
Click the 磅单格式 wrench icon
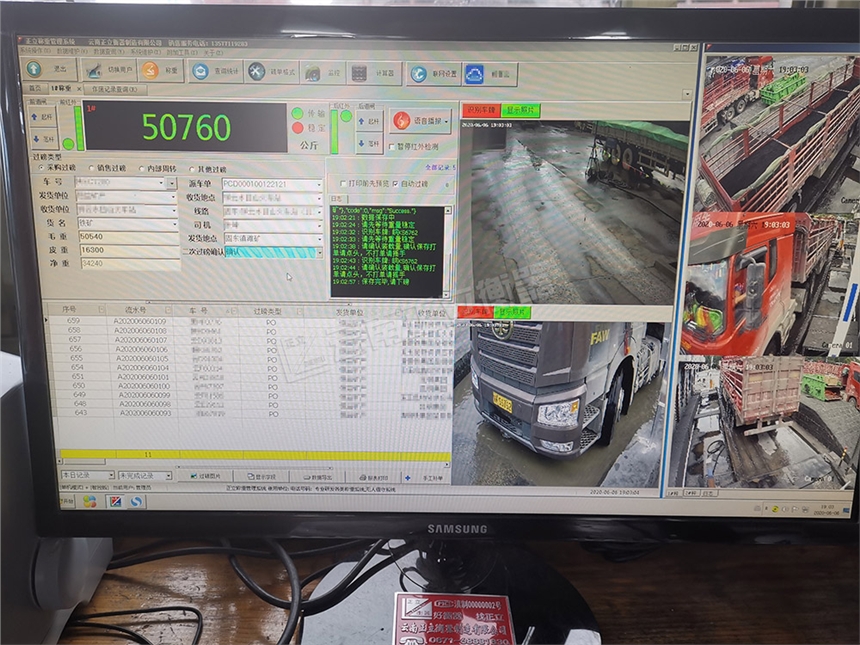point(257,71)
